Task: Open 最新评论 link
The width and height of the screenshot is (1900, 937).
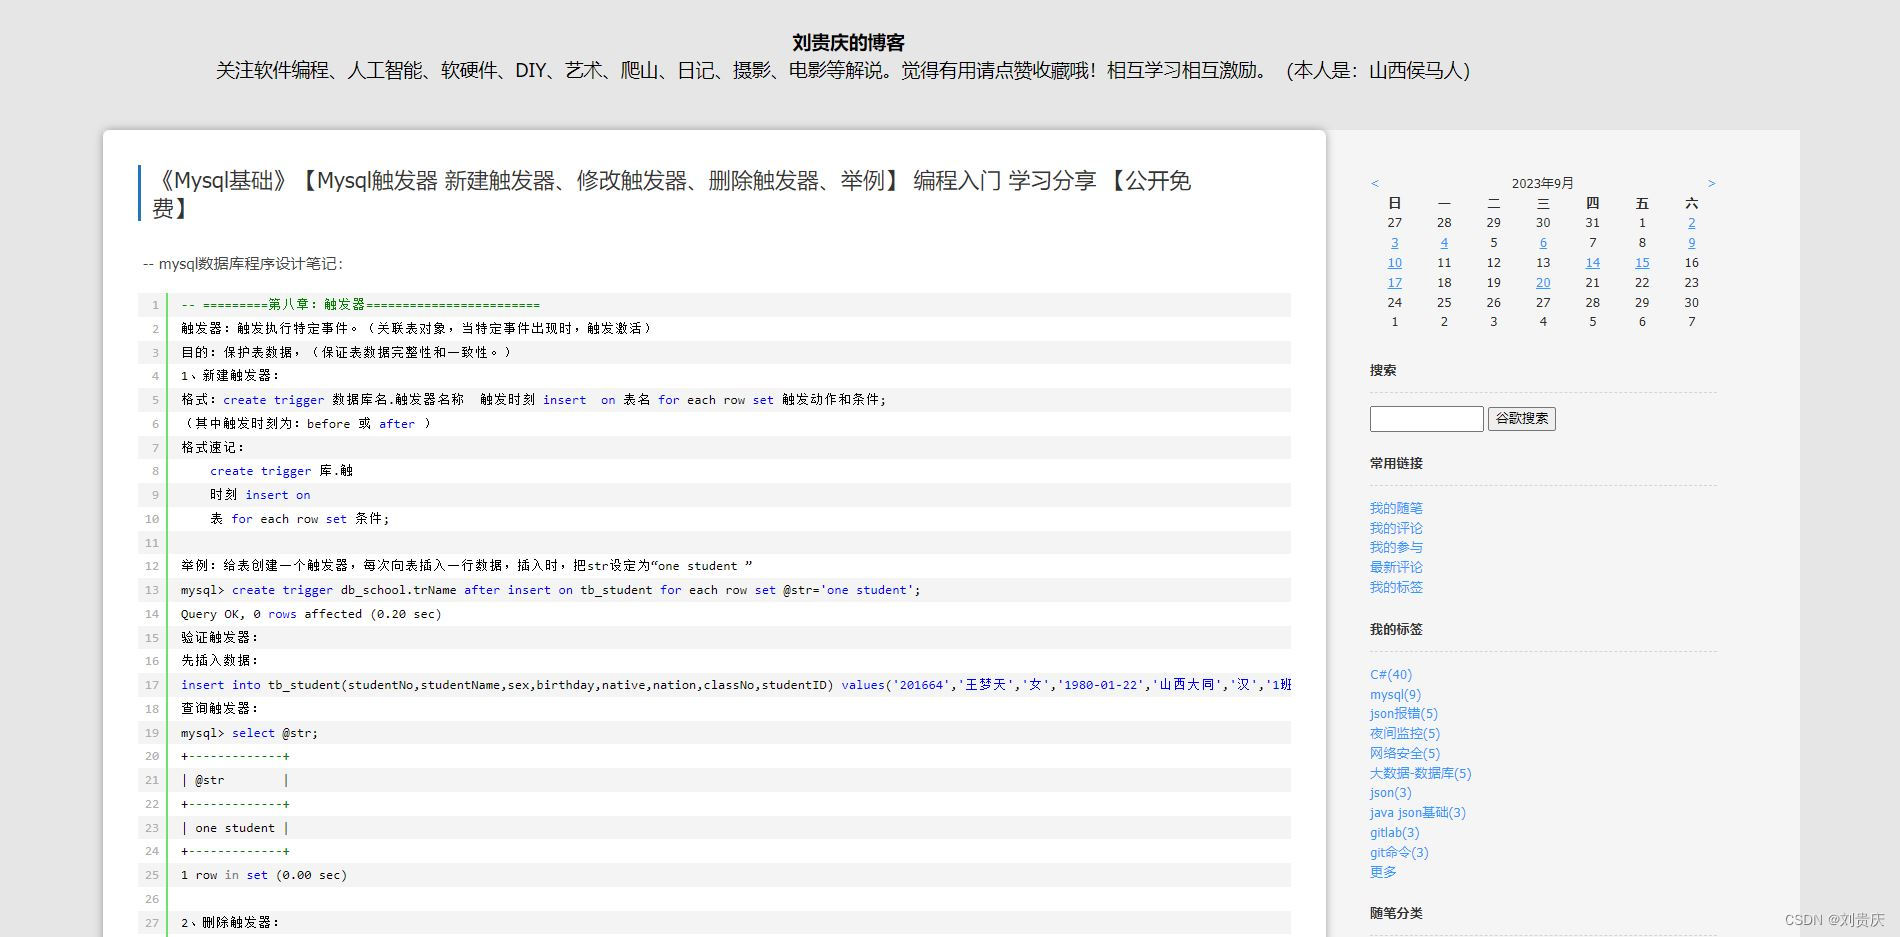Action: coord(1396,567)
